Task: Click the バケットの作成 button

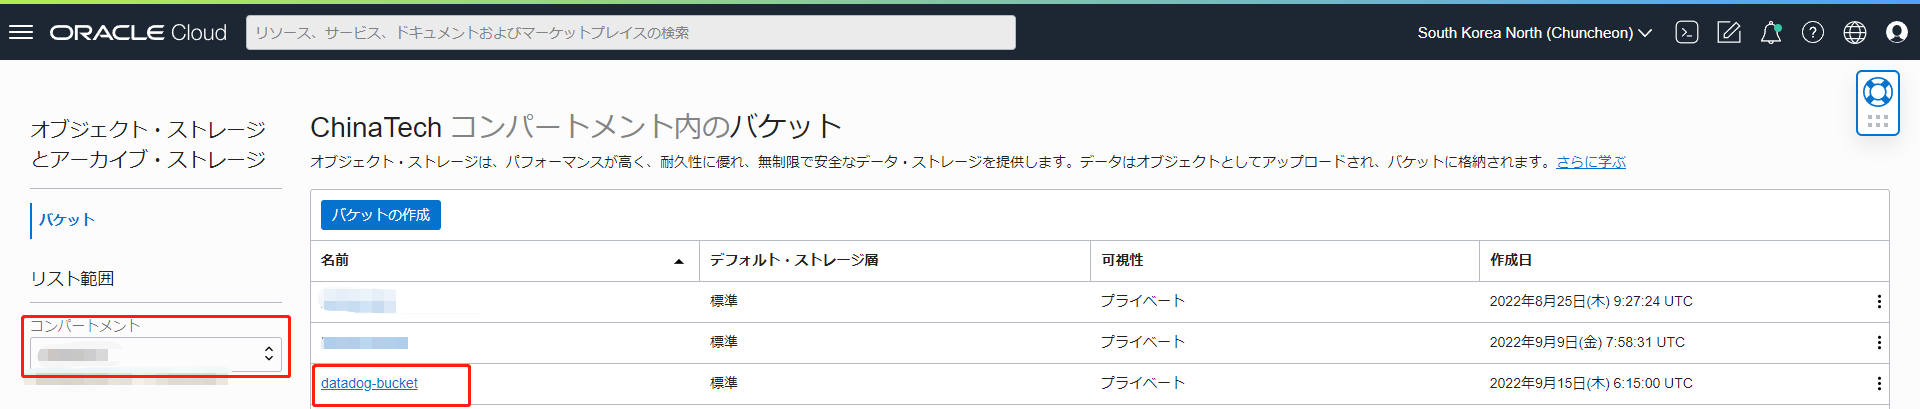Action: point(380,215)
